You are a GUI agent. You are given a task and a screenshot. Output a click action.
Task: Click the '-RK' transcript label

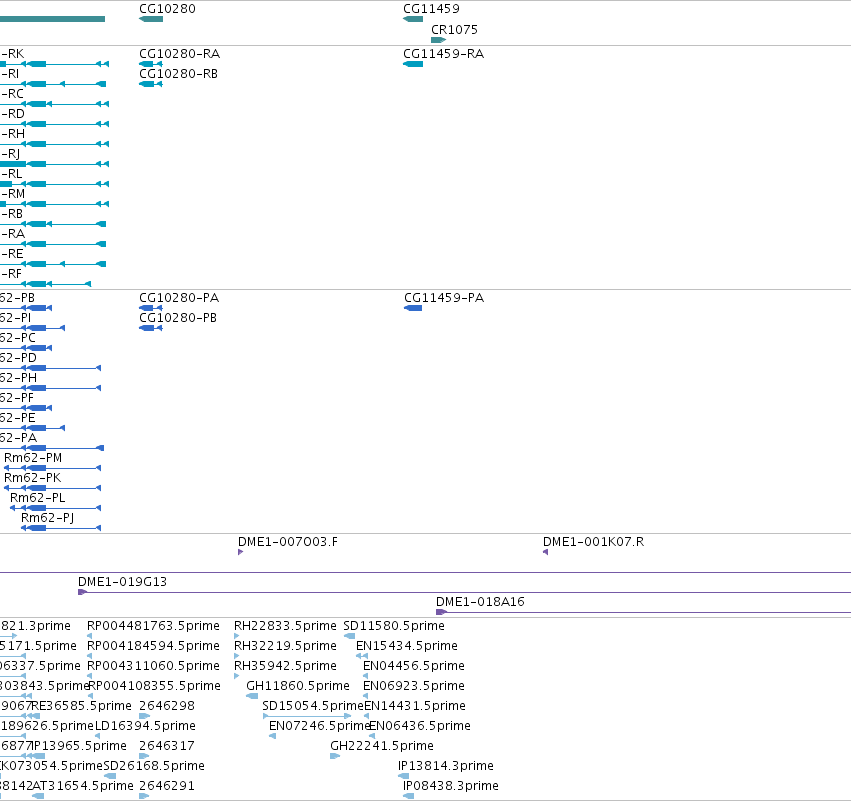[12, 54]
